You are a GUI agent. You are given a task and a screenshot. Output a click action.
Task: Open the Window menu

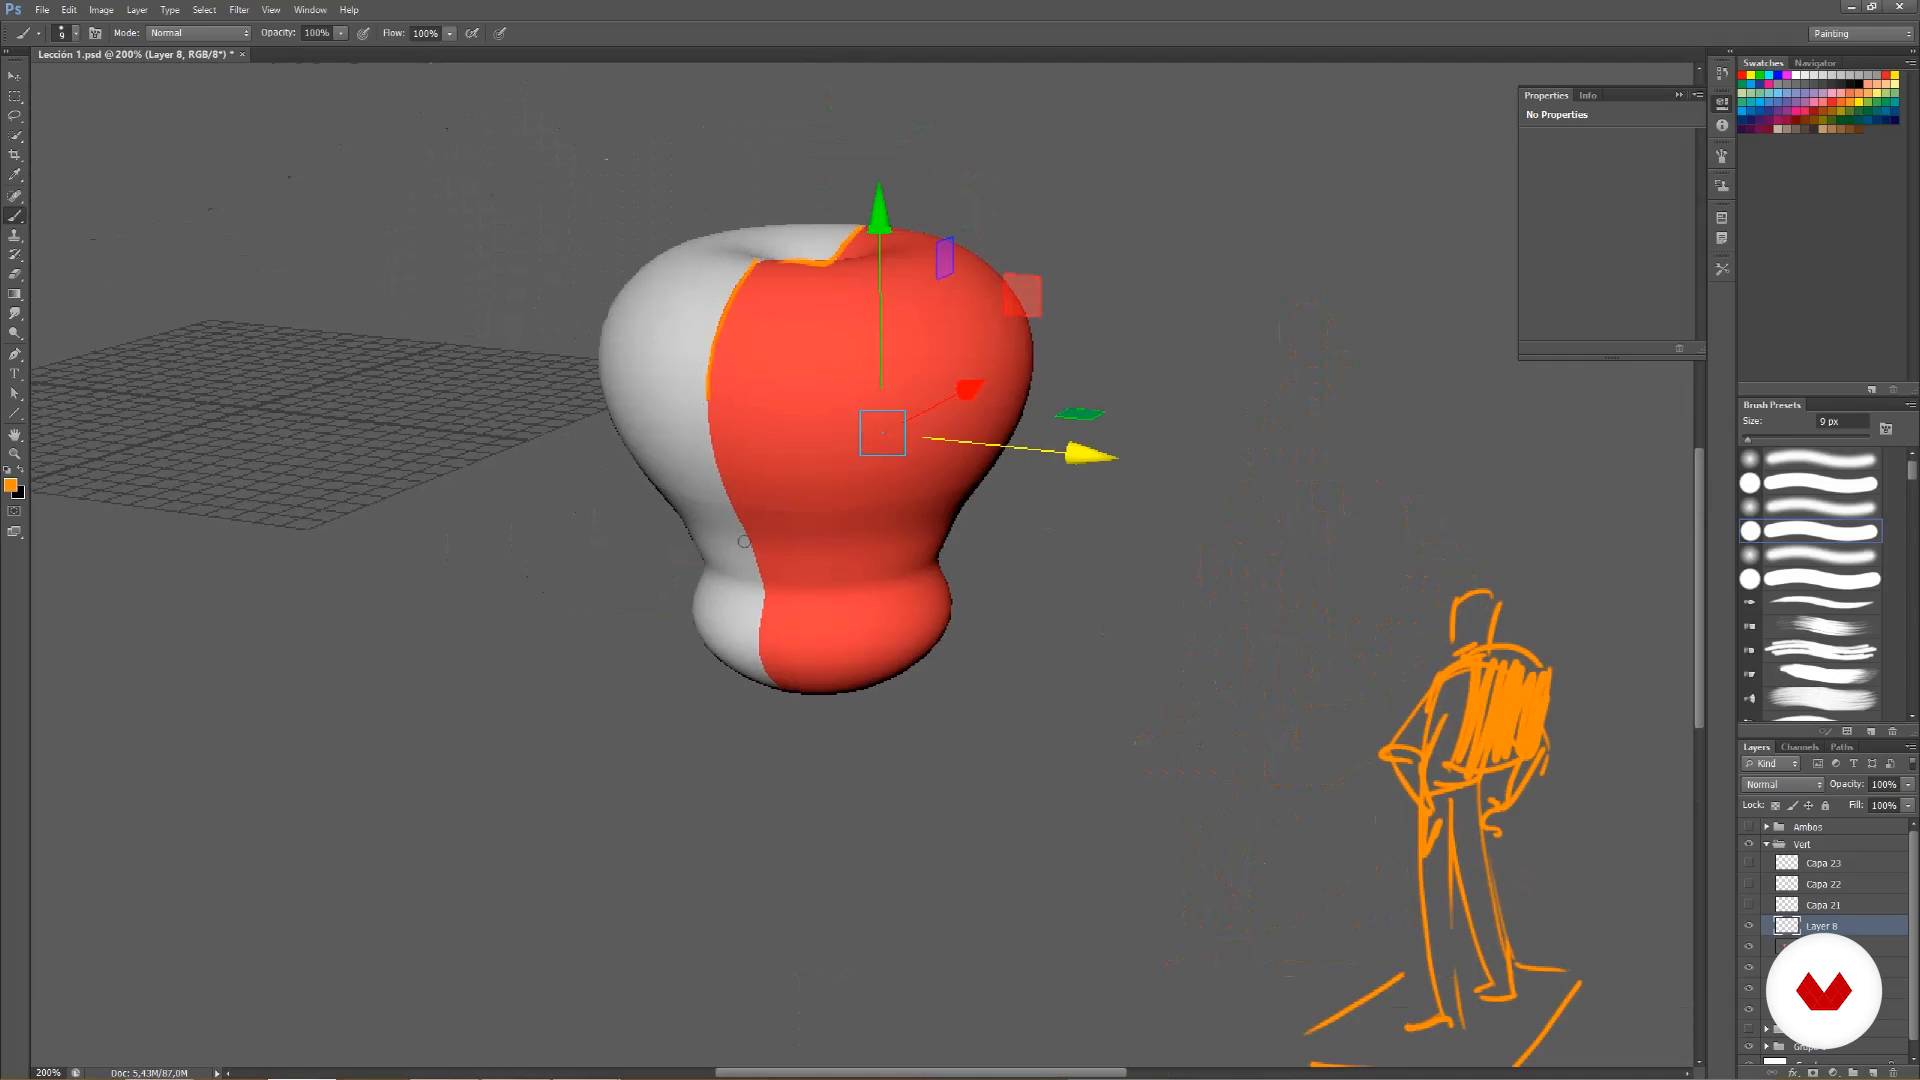310,10
